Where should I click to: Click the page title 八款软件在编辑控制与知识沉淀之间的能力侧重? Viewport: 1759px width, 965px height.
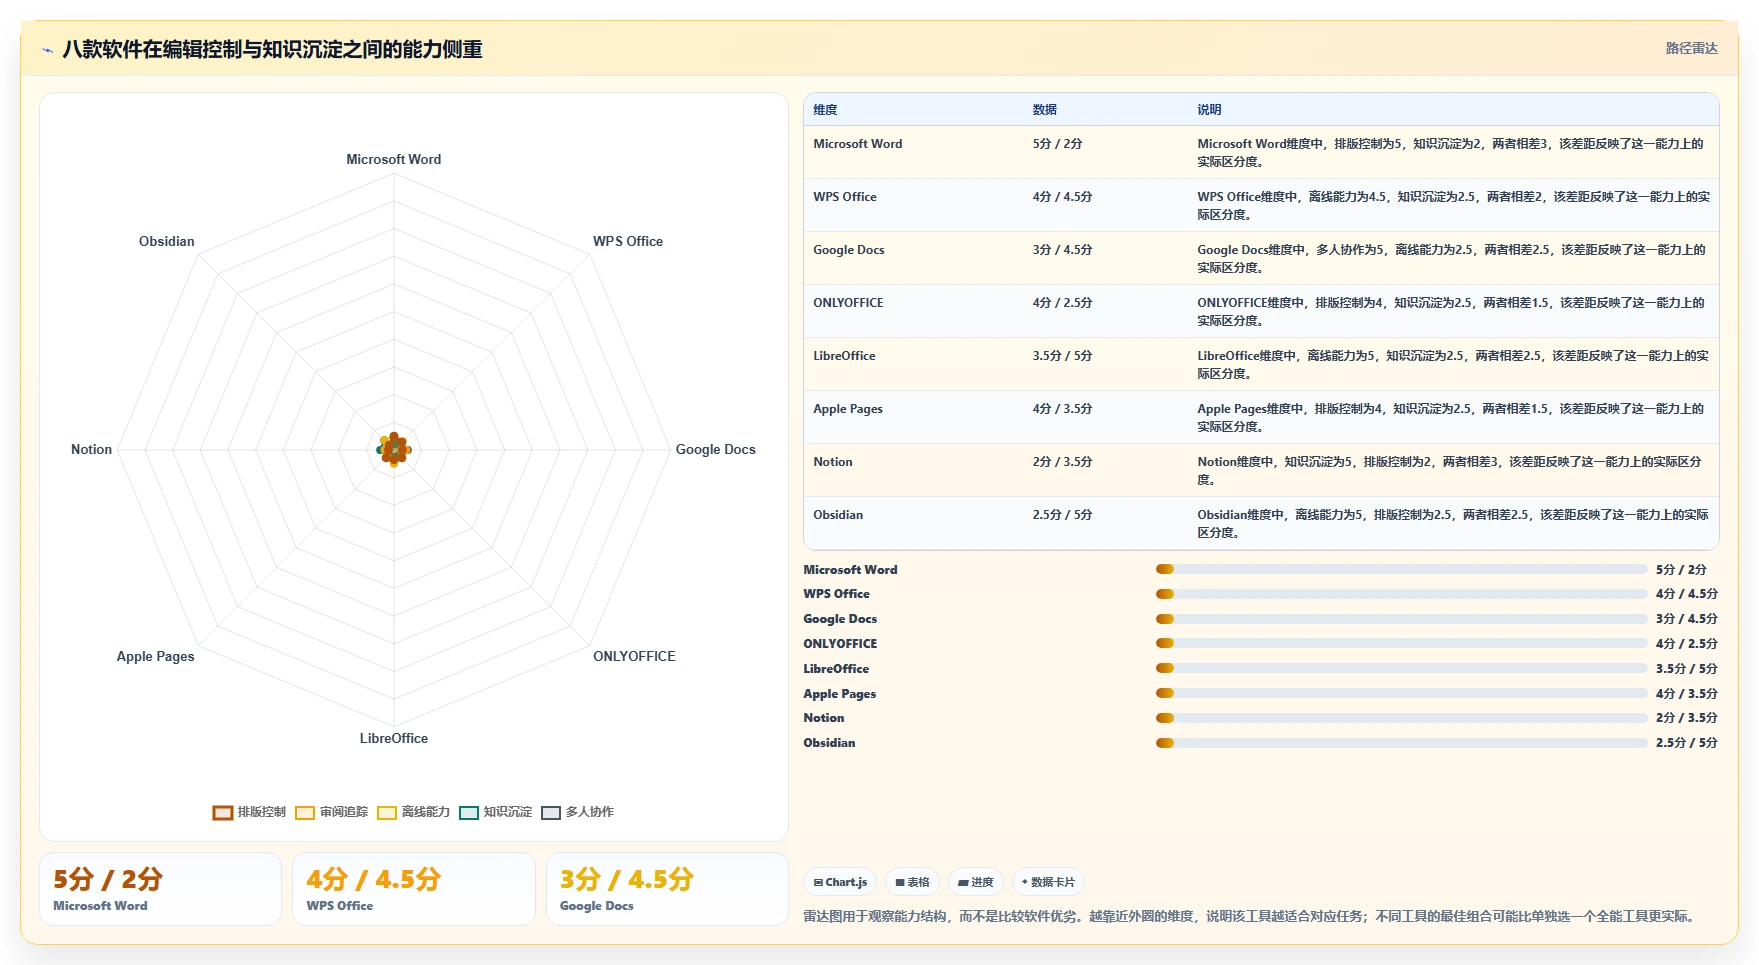pyautogui.click(x=272, y=50)
